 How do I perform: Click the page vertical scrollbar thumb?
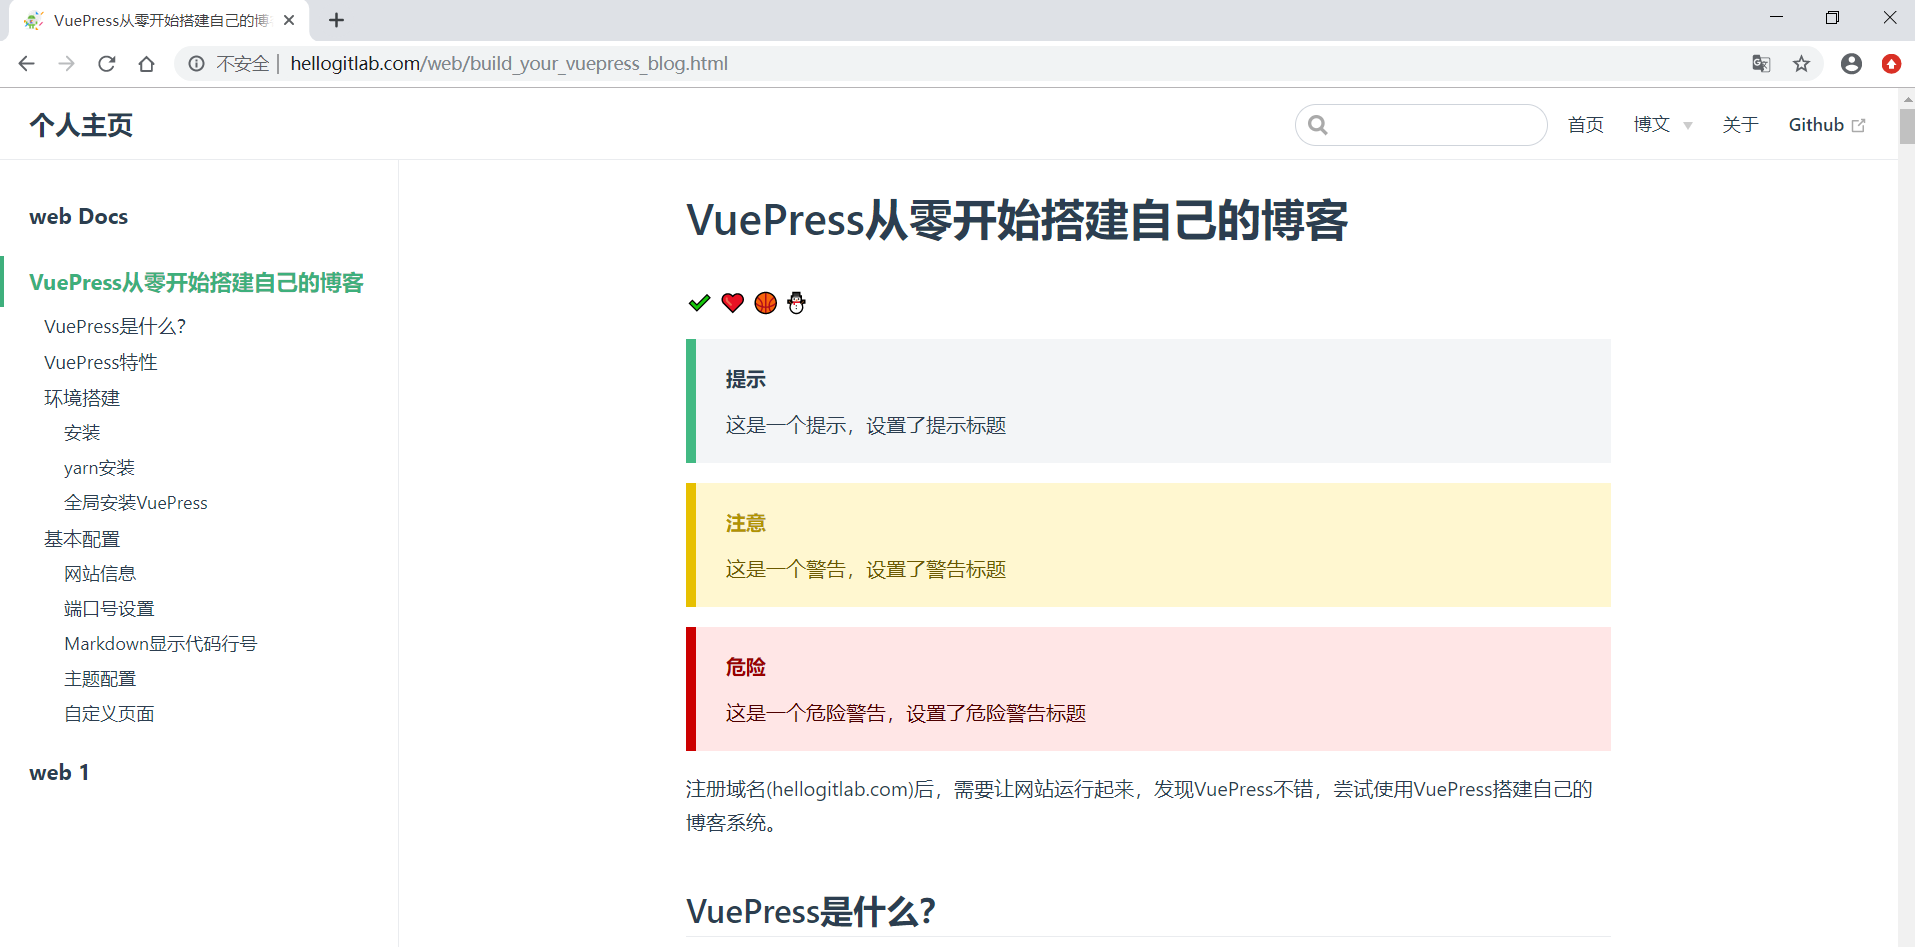(1907, 127)
